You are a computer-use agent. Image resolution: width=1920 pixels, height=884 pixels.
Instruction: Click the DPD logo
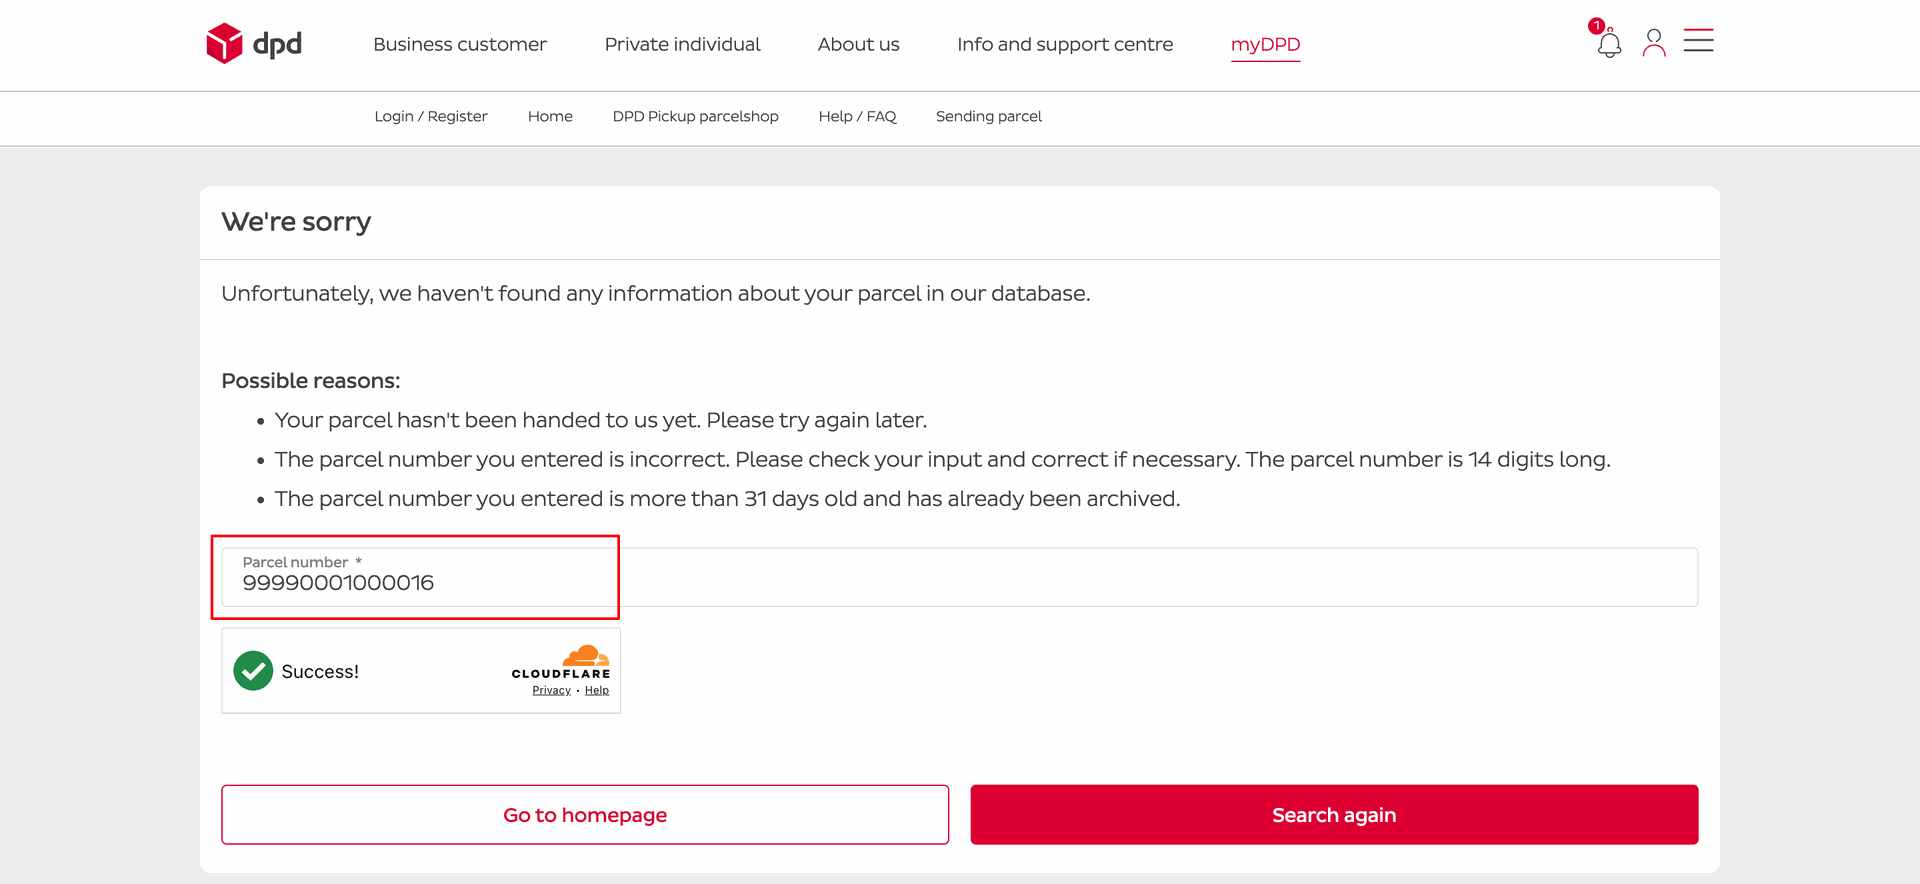click(254, 43)
